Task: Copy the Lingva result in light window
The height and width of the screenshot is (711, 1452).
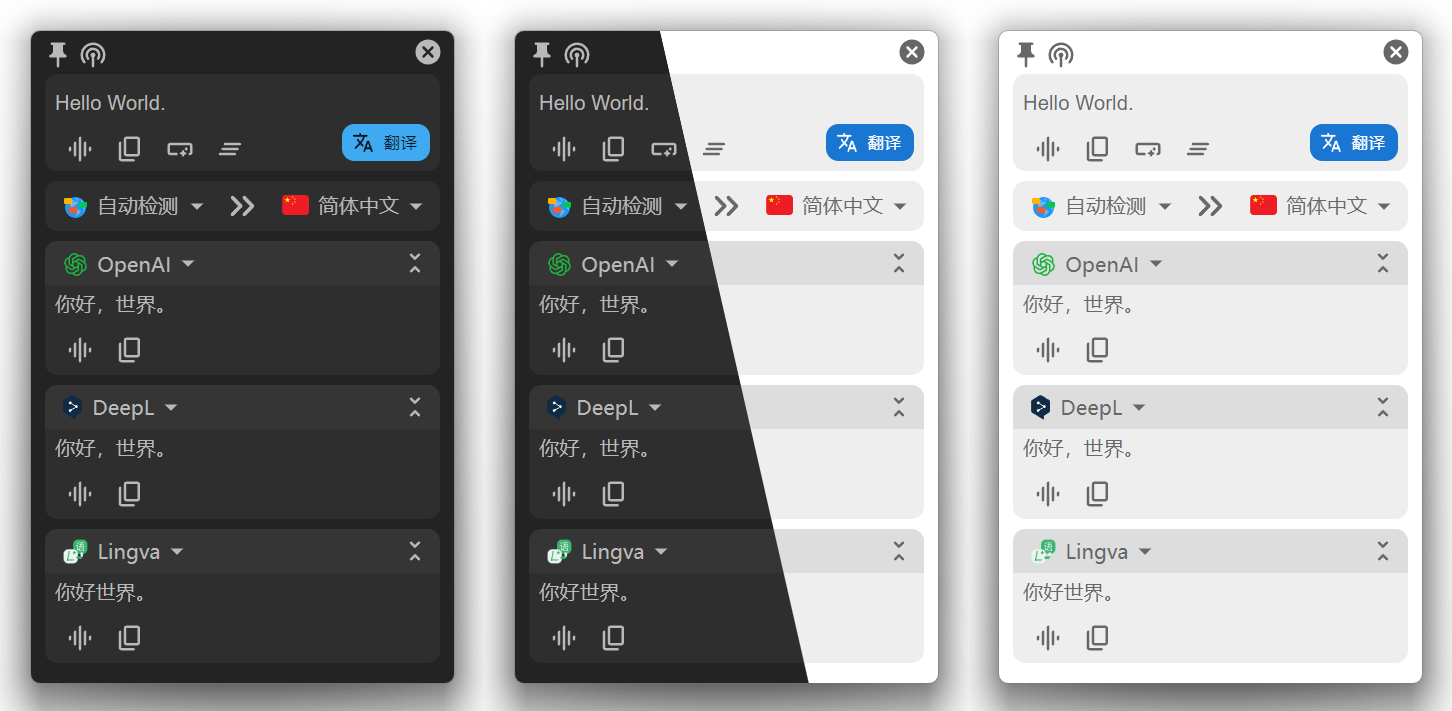Action: [1098, 637]
